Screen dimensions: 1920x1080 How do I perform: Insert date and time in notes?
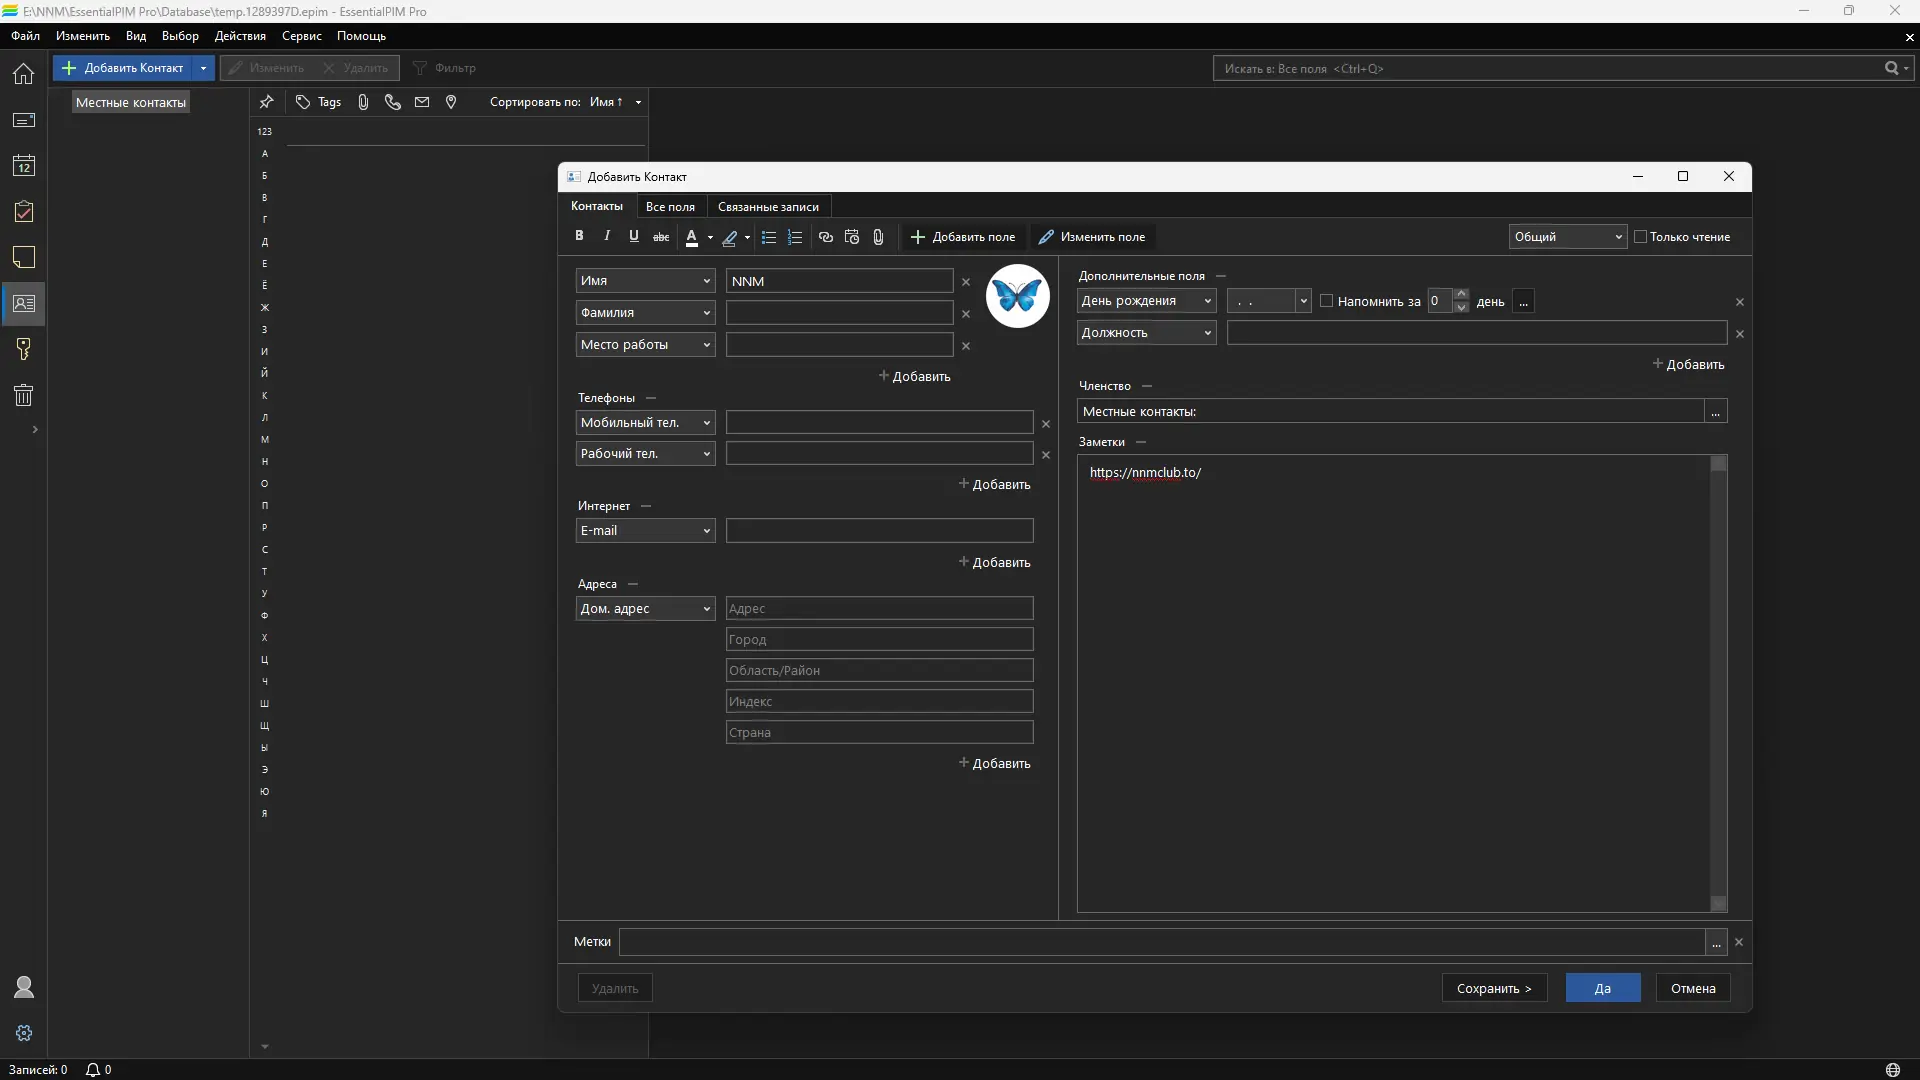point(852,237)
